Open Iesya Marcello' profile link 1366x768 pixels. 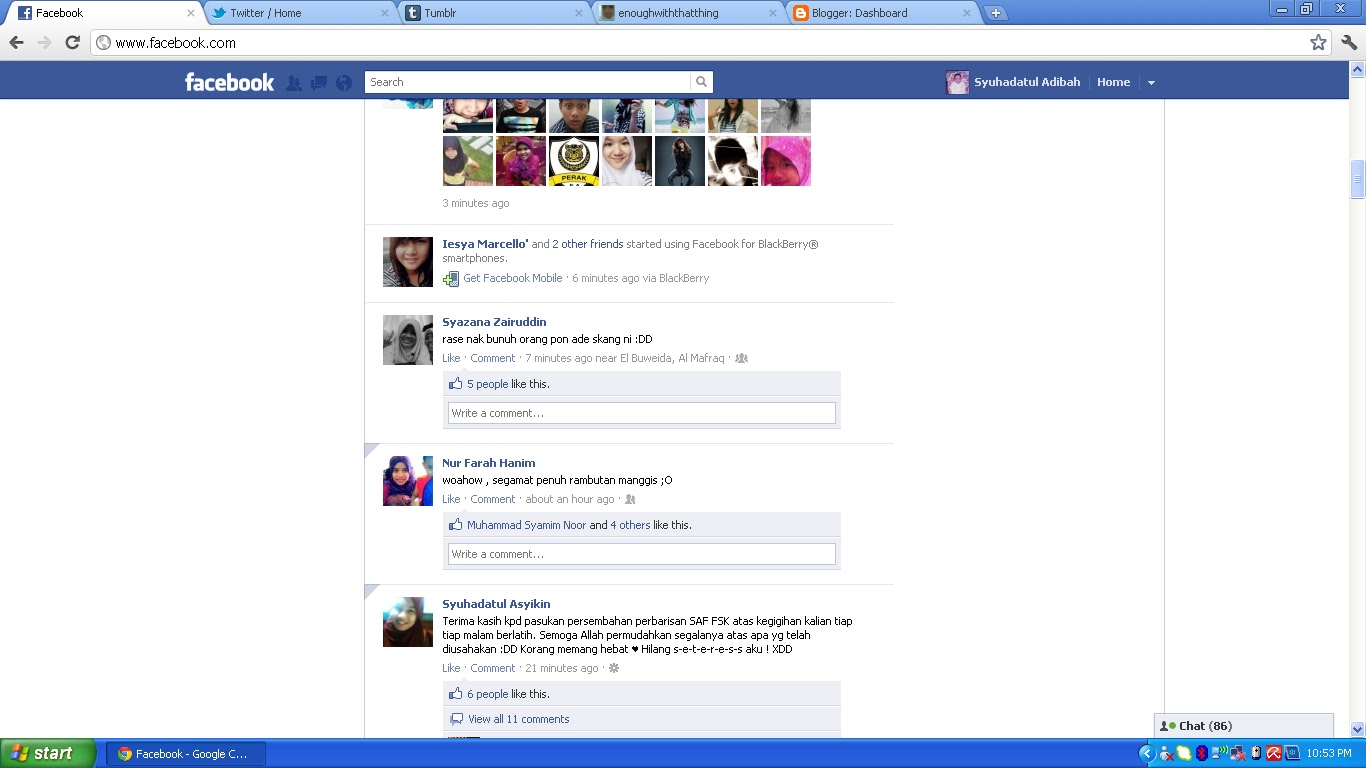485,244
